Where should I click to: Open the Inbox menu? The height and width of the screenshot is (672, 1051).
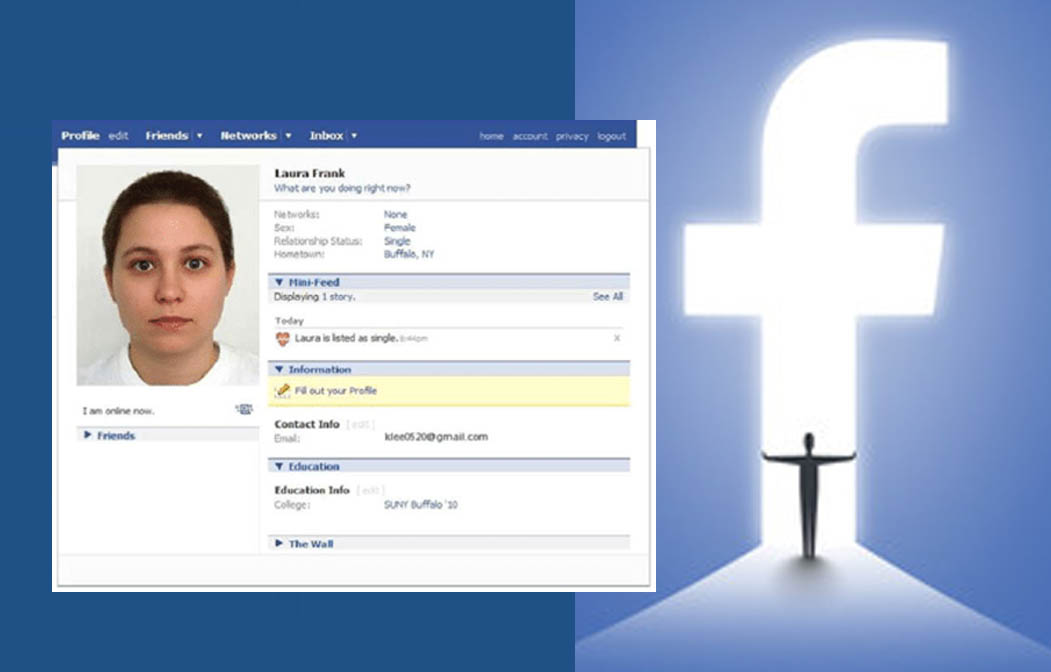(326, 135)
